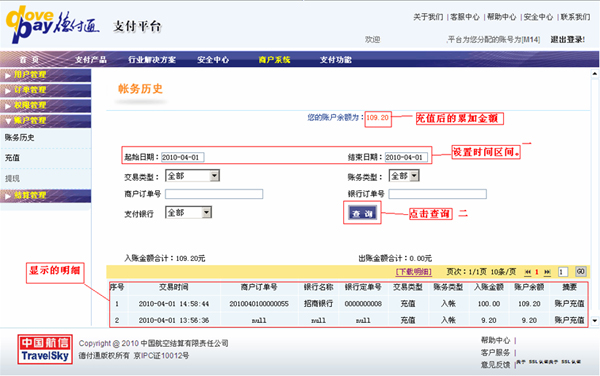Click the Dovepay logo

pyautogui.click(x=52, y=24)
